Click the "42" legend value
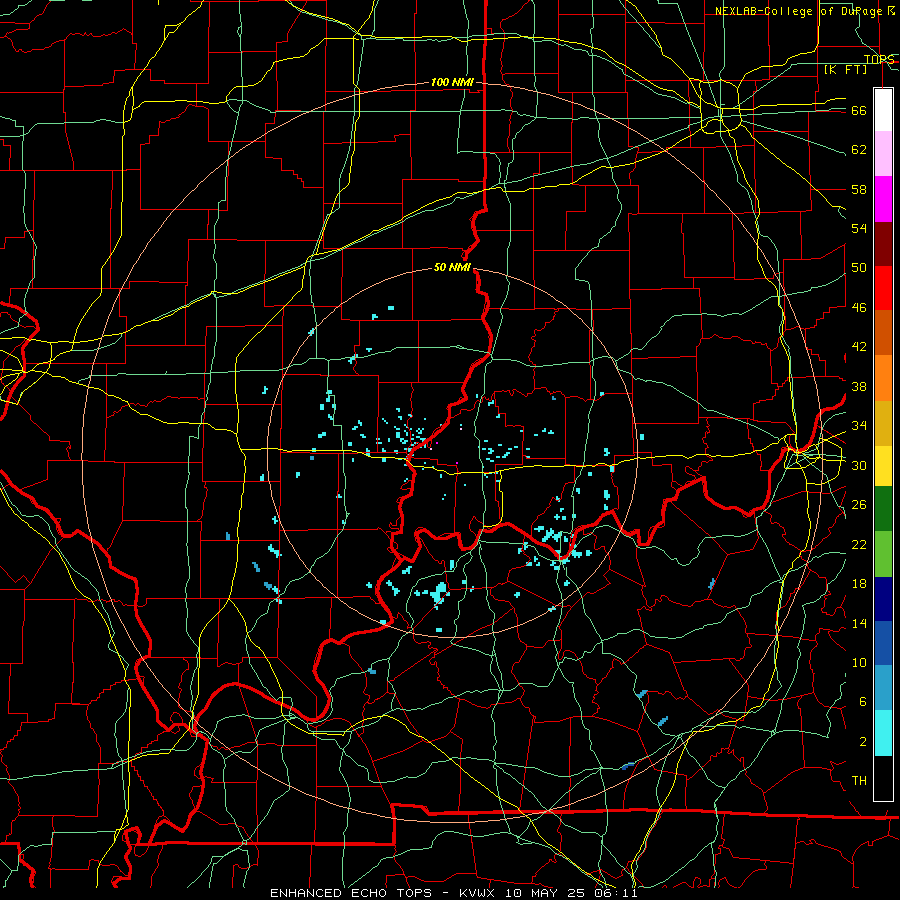 (859, 347)
